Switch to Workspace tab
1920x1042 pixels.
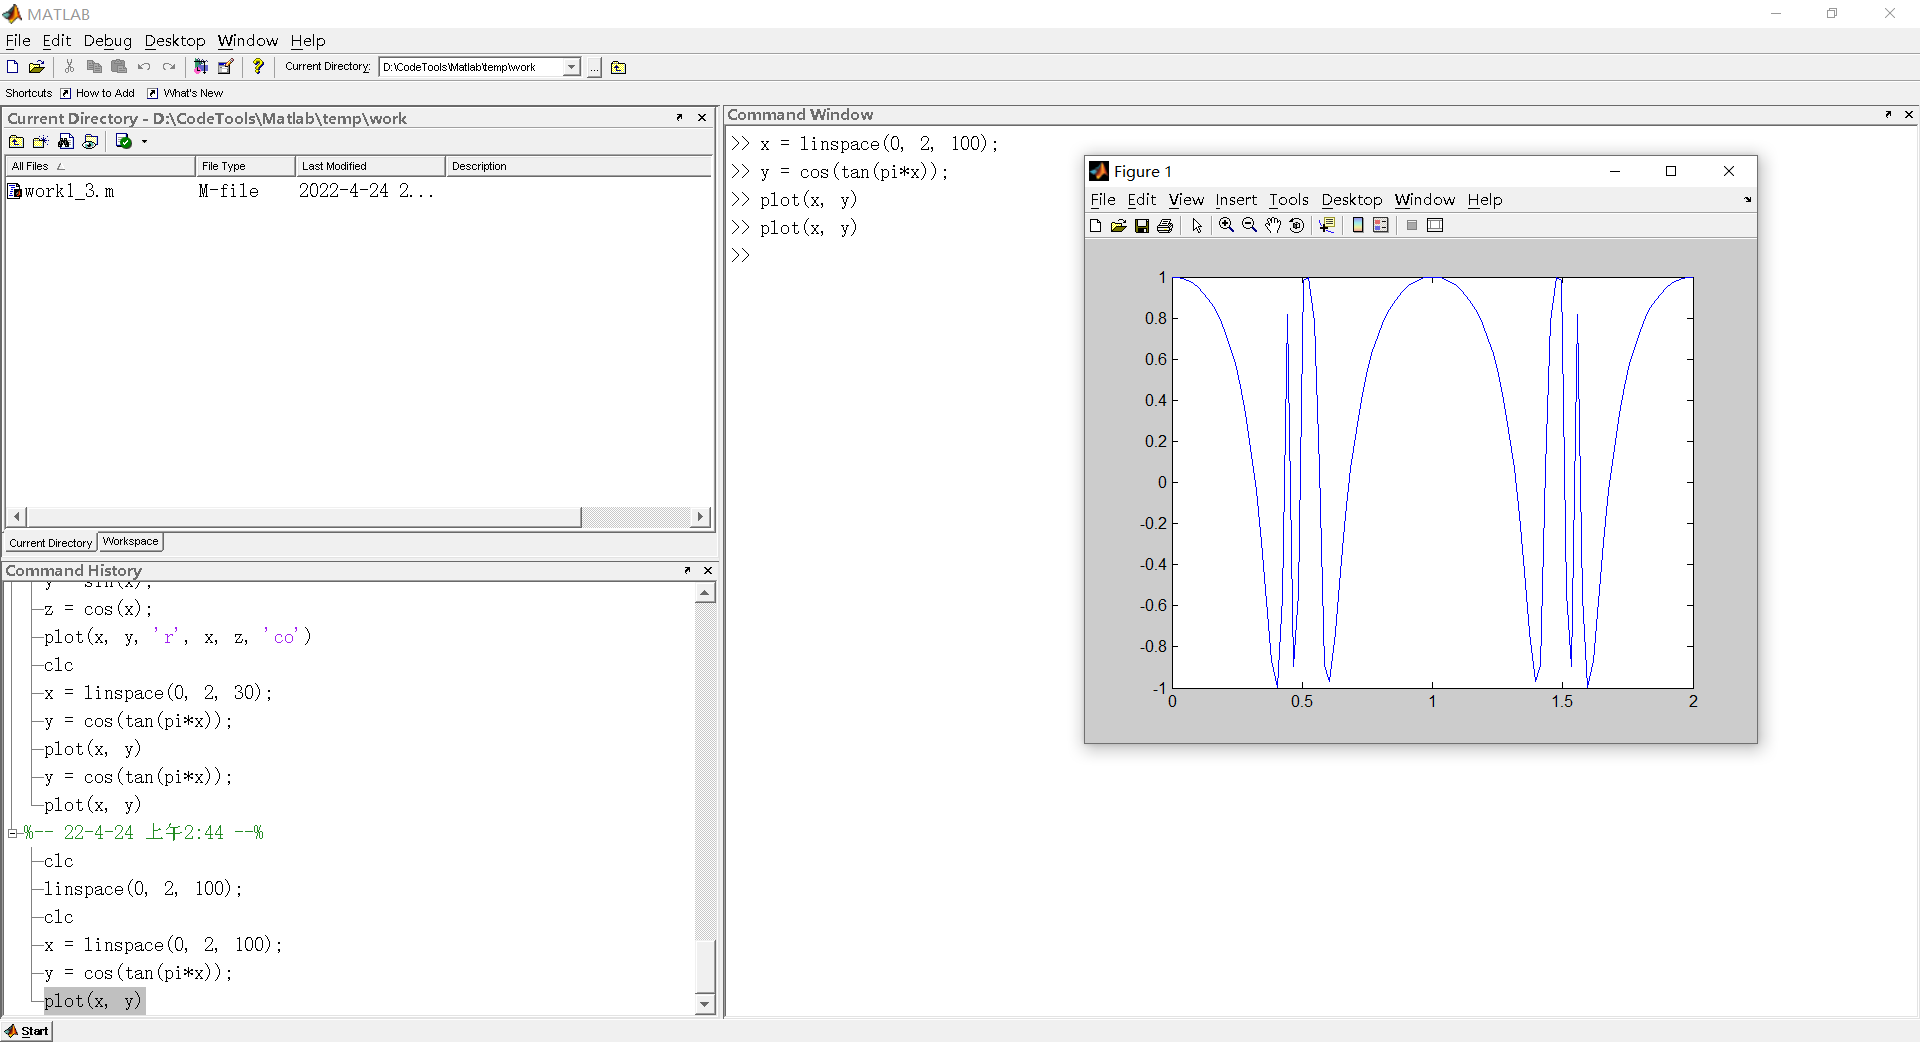131,542
